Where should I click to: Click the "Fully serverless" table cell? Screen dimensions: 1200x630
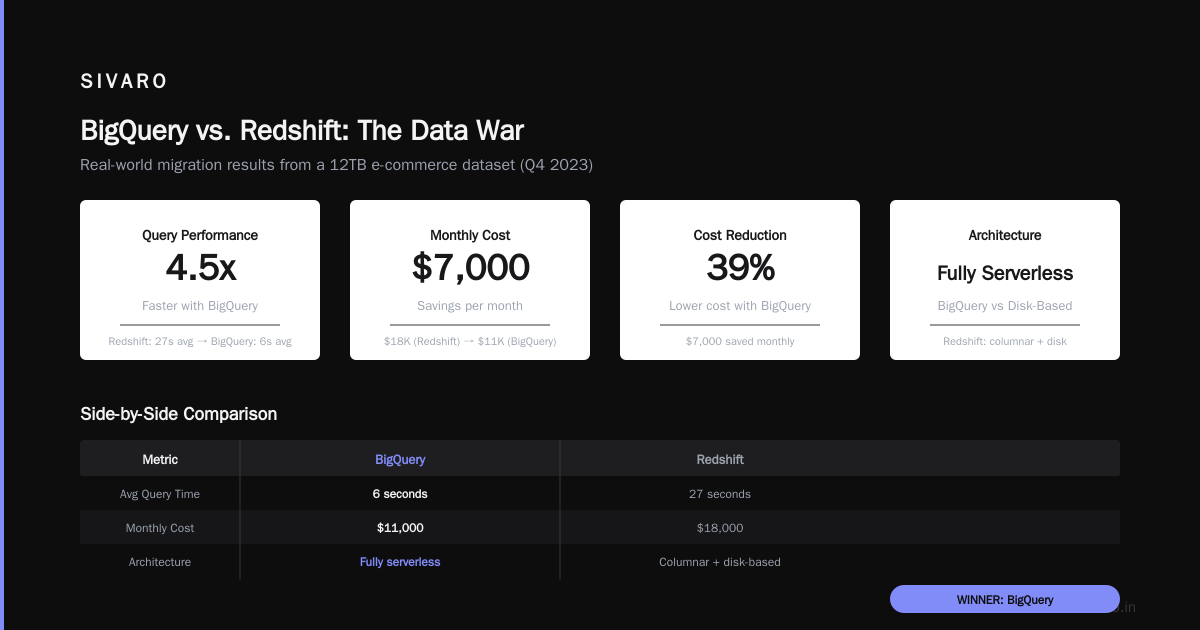click(400, 562)
